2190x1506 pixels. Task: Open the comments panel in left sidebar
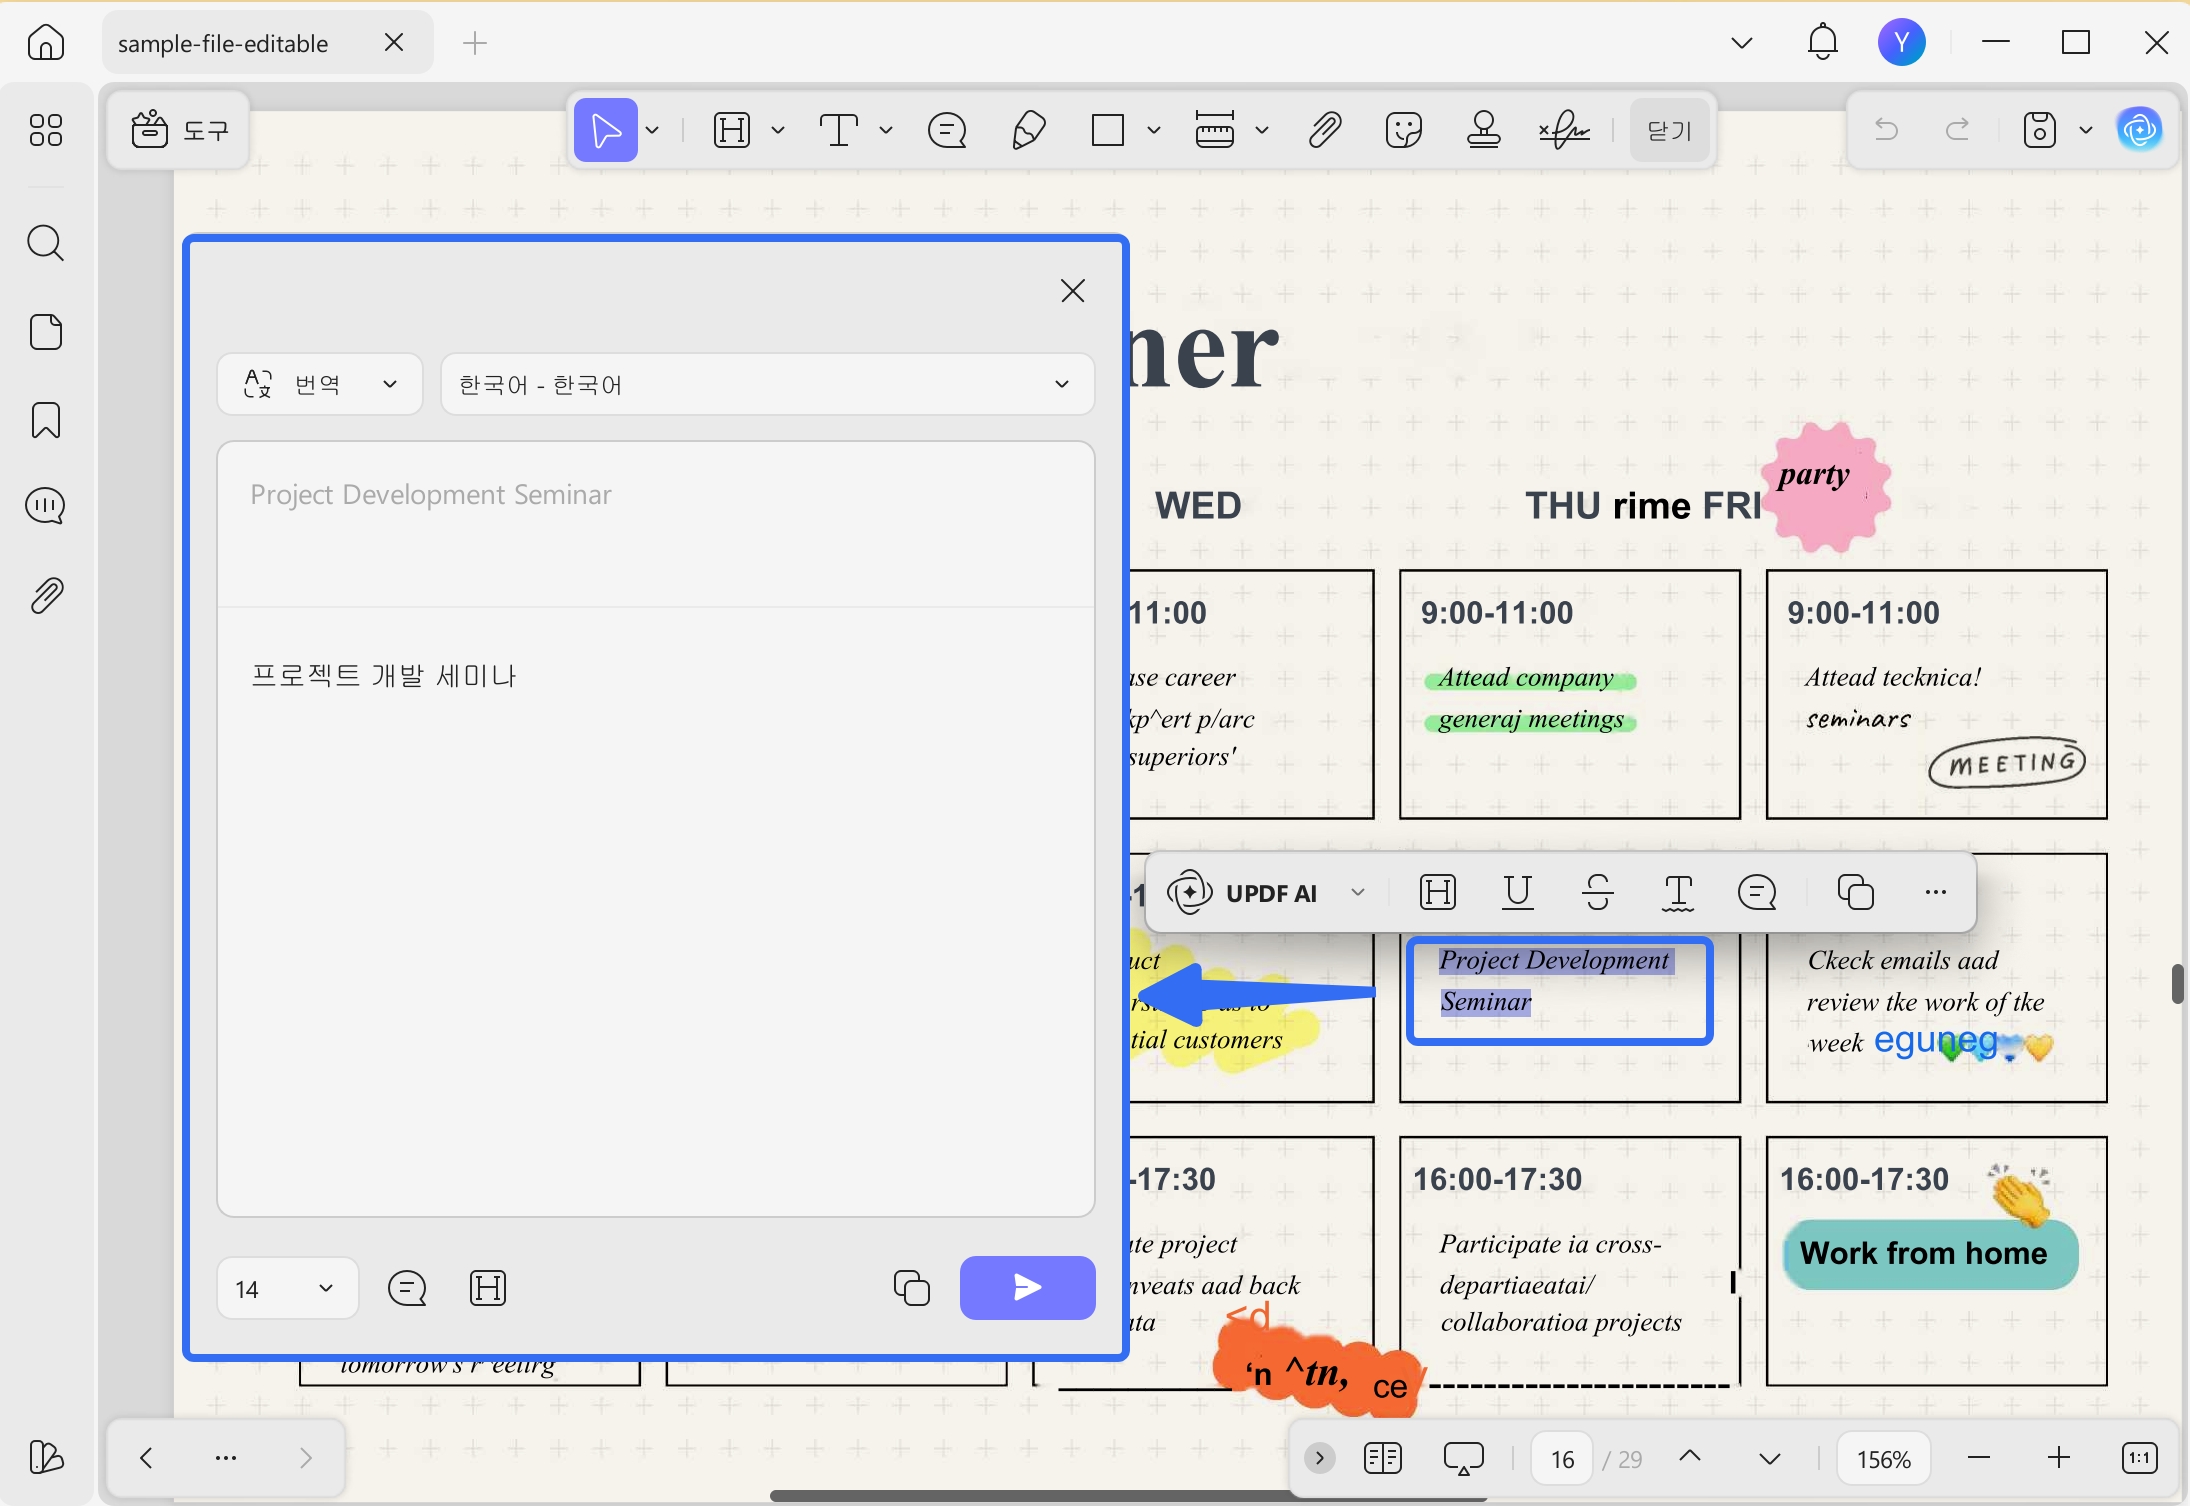46,507
